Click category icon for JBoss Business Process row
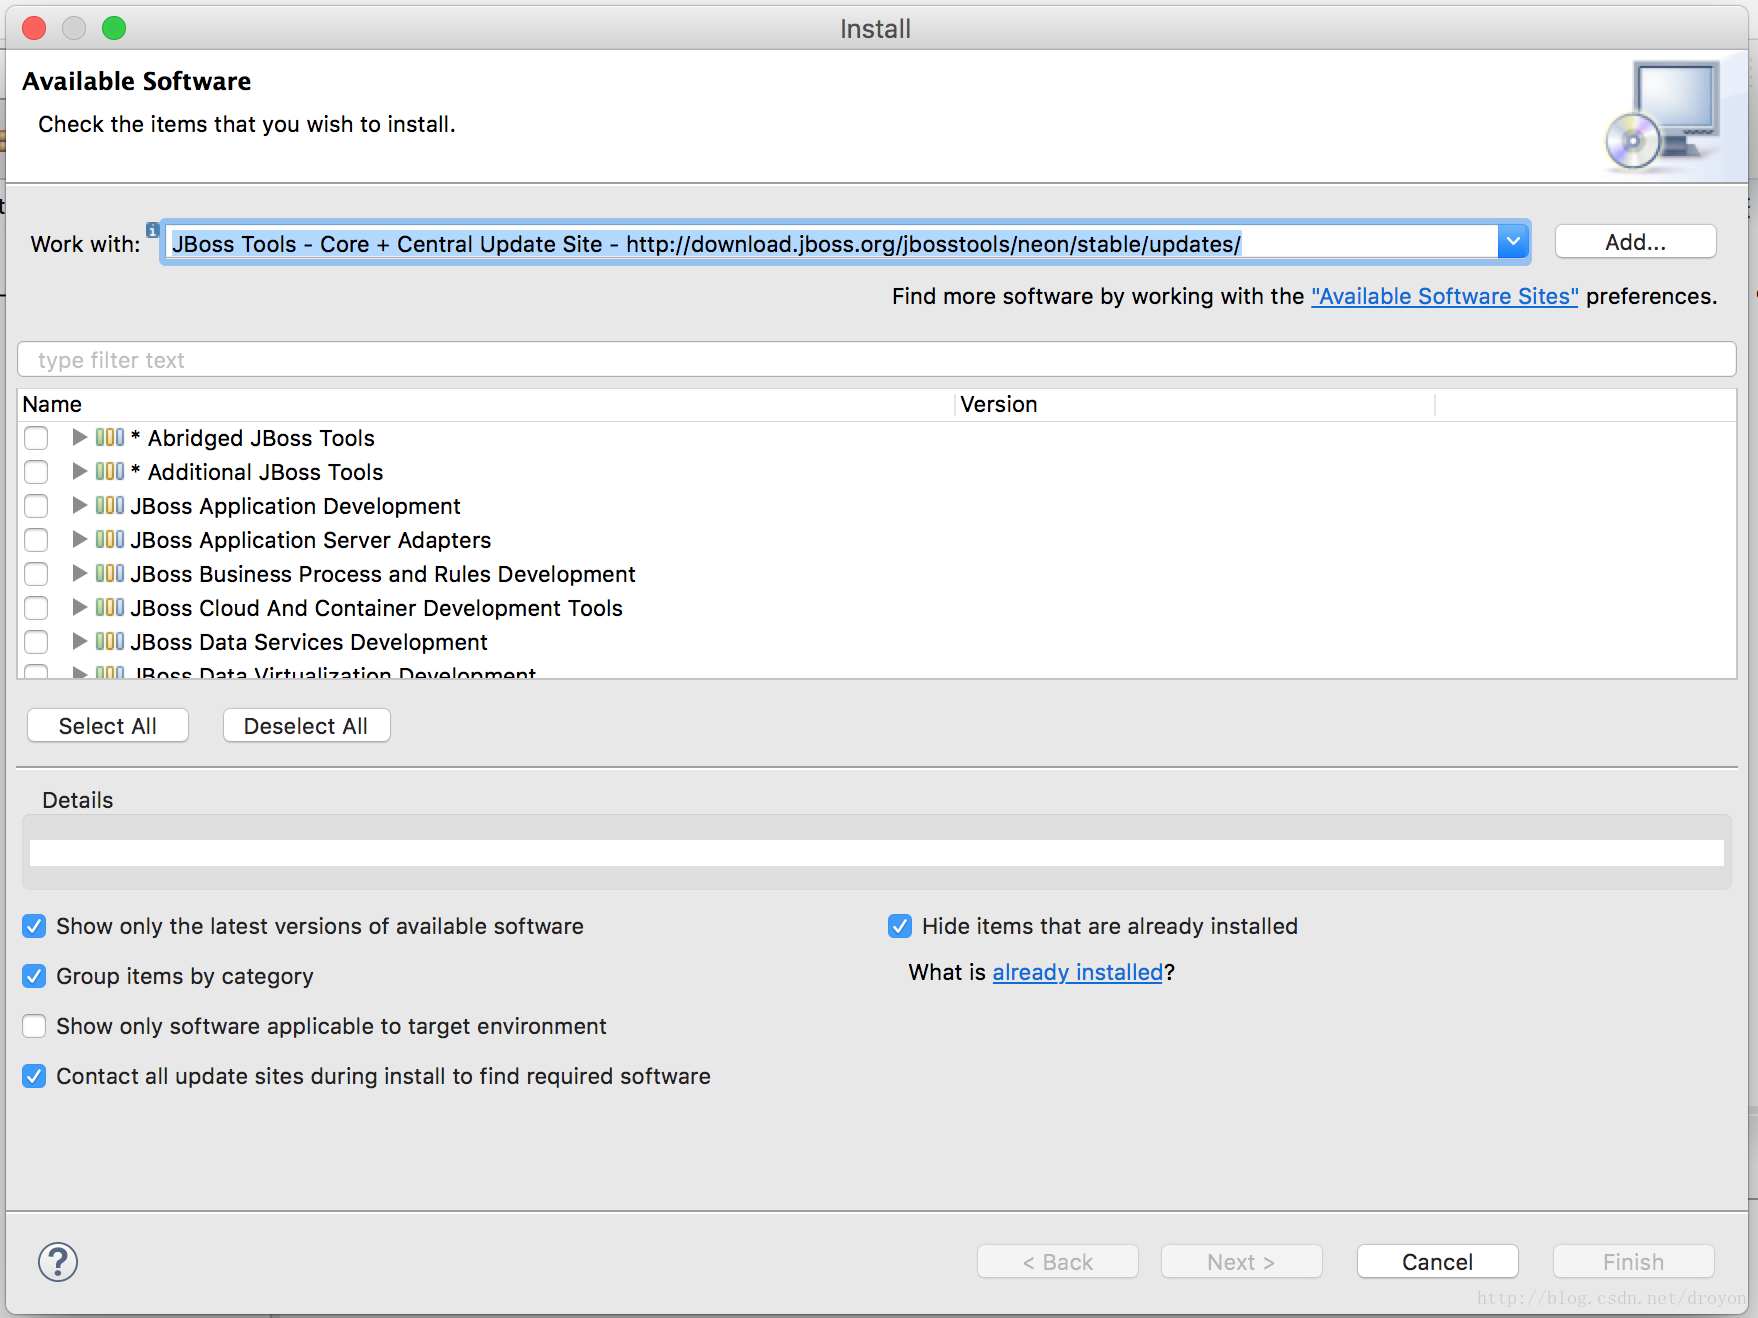 pyautogui.click(x=110, y=573)
